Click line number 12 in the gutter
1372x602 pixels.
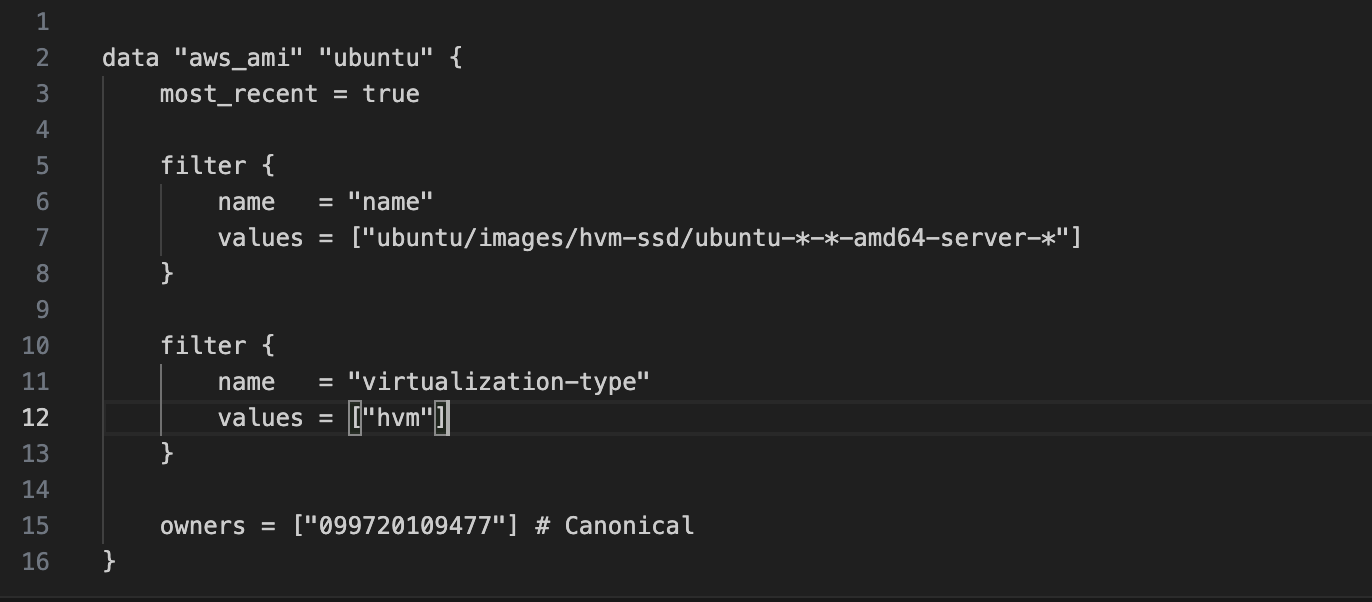(x=35, y=418)
